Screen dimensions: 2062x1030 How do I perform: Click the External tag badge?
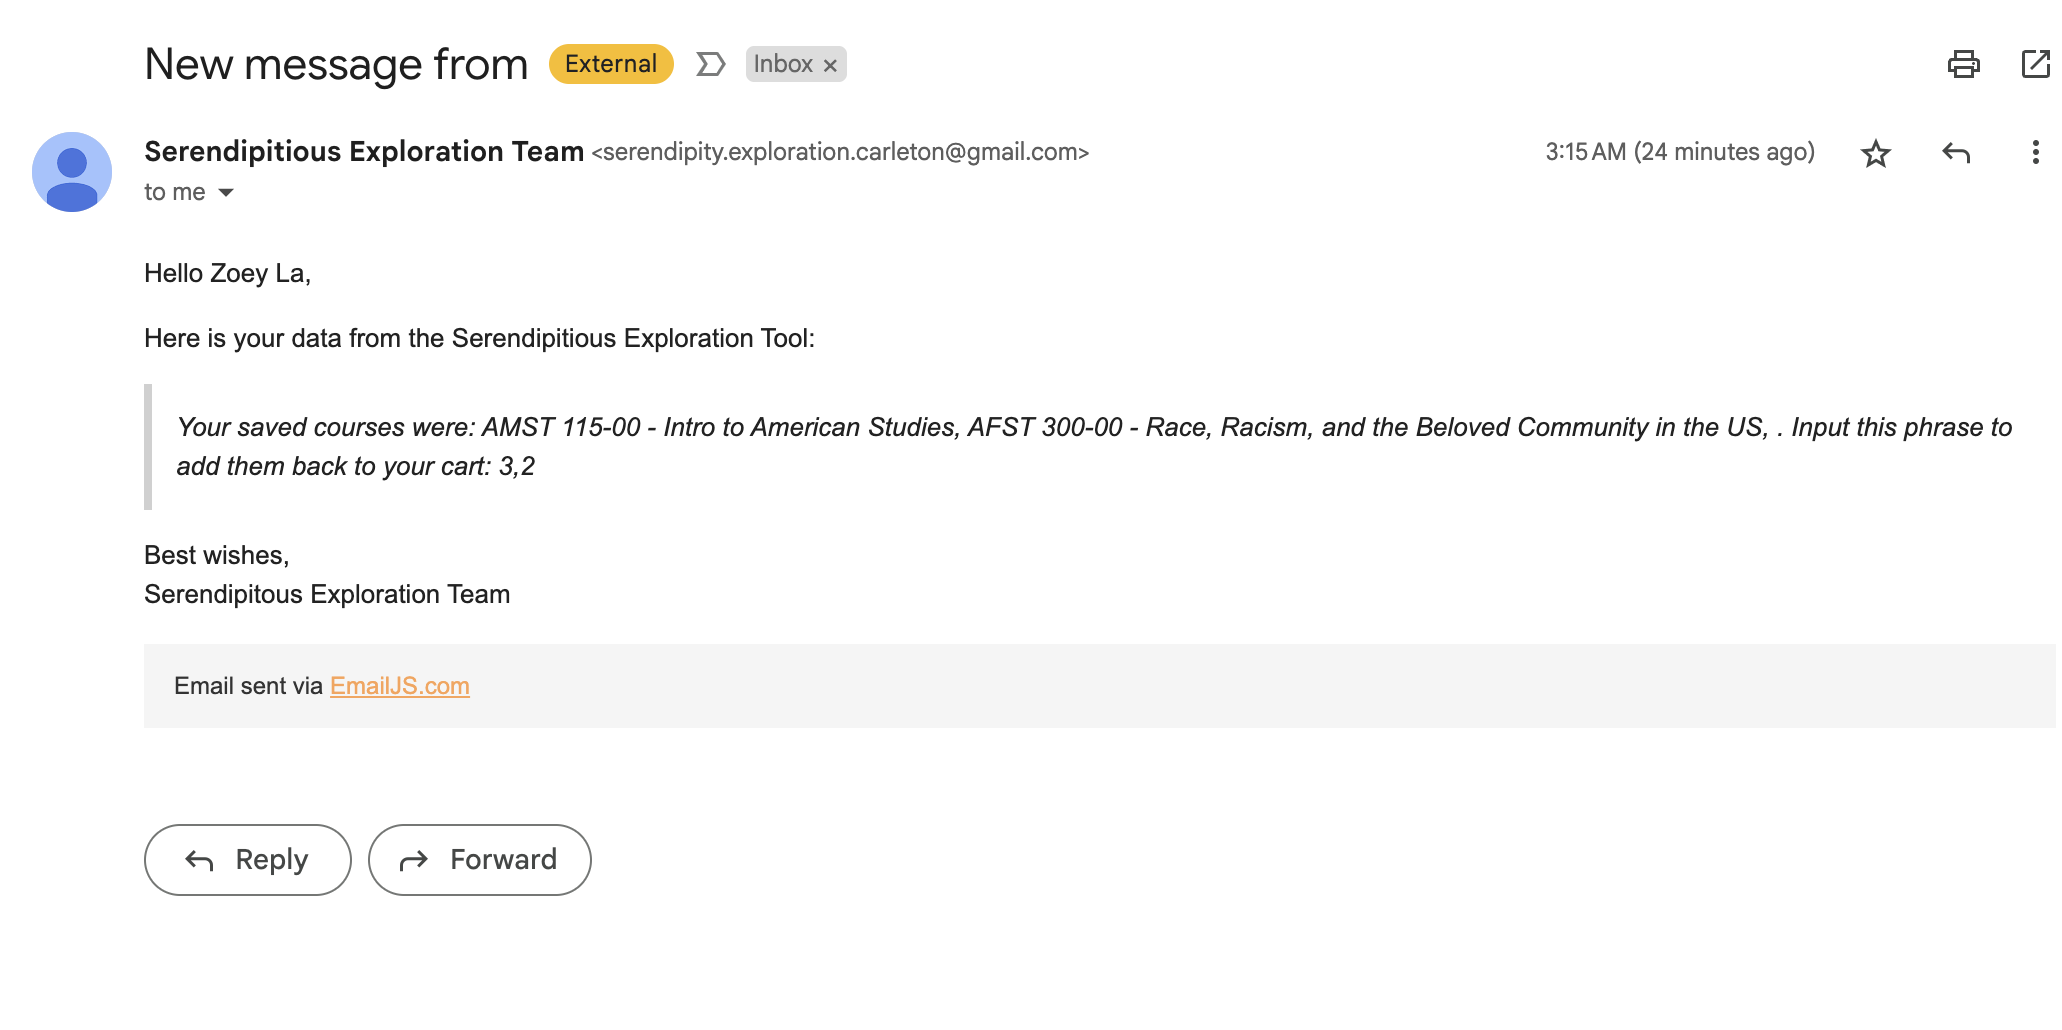pyautogui.click(x=611, y=64)
